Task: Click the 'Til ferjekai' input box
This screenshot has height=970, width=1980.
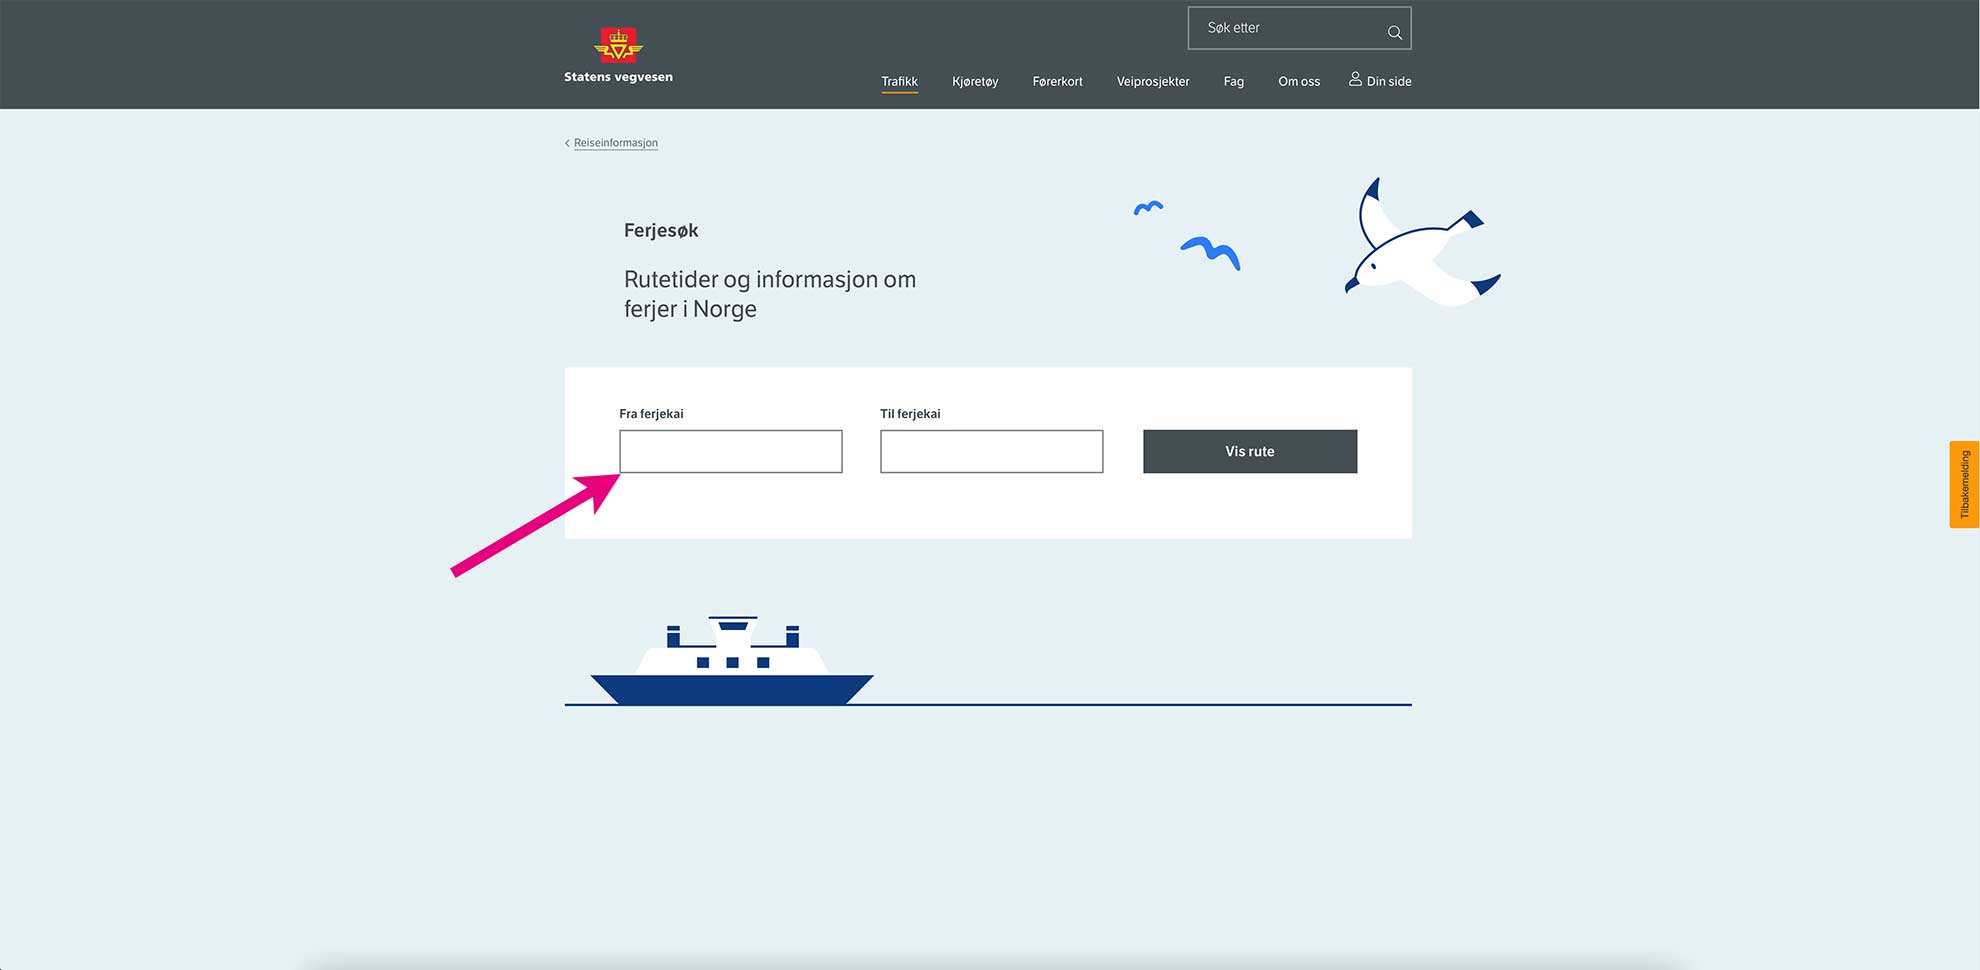Action: [x=991, y=451]
